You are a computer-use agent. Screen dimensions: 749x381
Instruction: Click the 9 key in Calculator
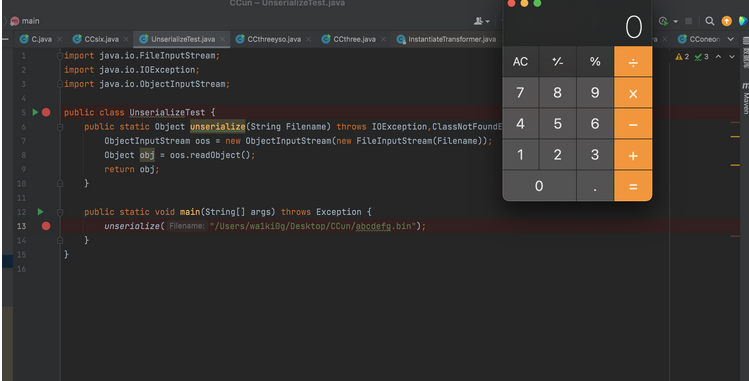[x=595, y=93]
